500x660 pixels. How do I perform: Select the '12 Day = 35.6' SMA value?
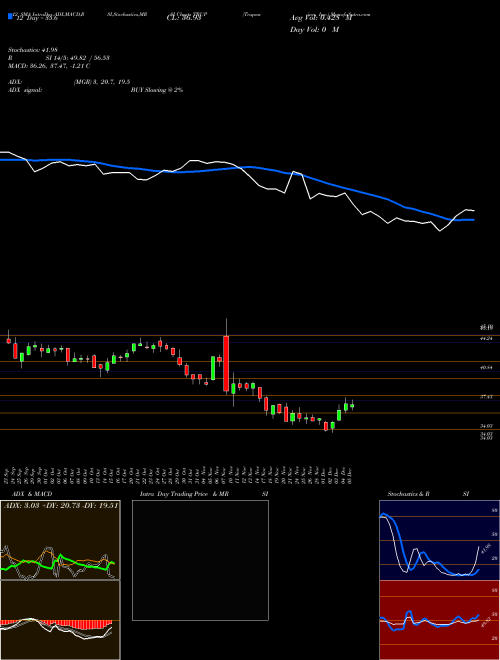coord(37,19)
